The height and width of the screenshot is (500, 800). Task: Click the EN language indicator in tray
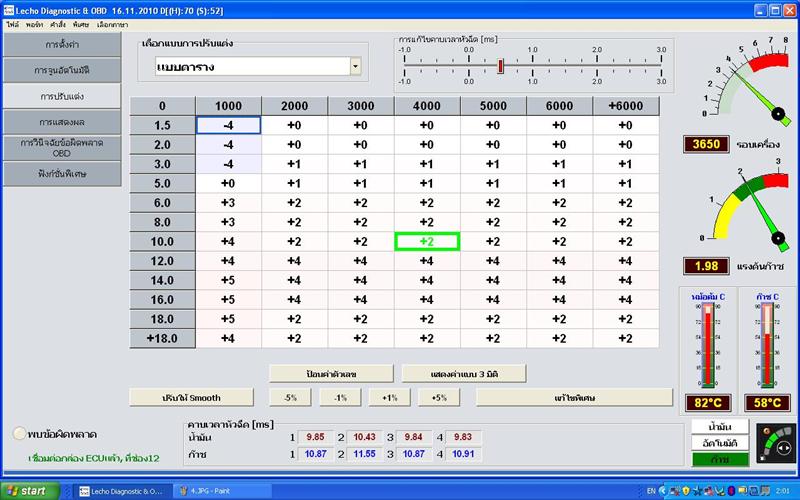click(651, 491)
